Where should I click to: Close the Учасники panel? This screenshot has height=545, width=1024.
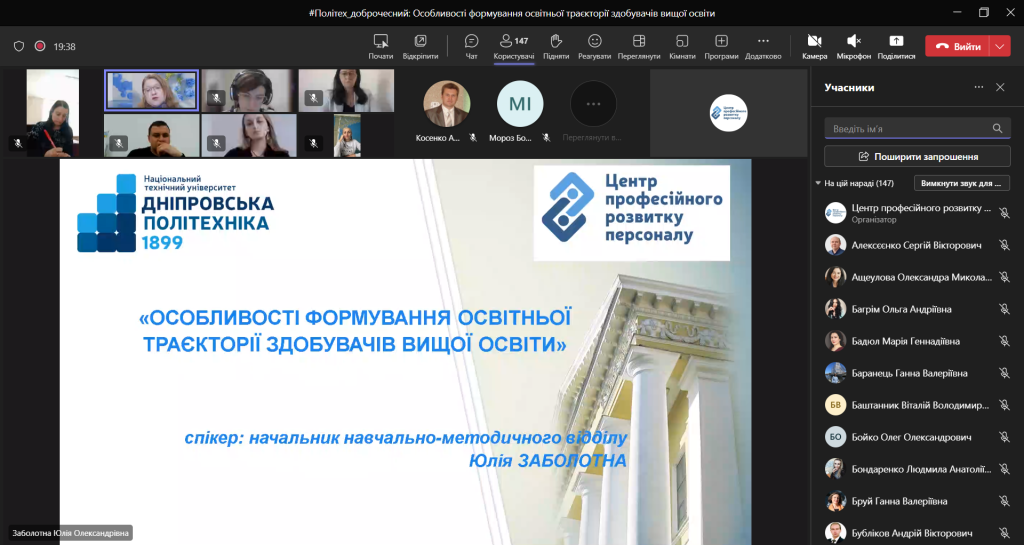coord(1000,87)
